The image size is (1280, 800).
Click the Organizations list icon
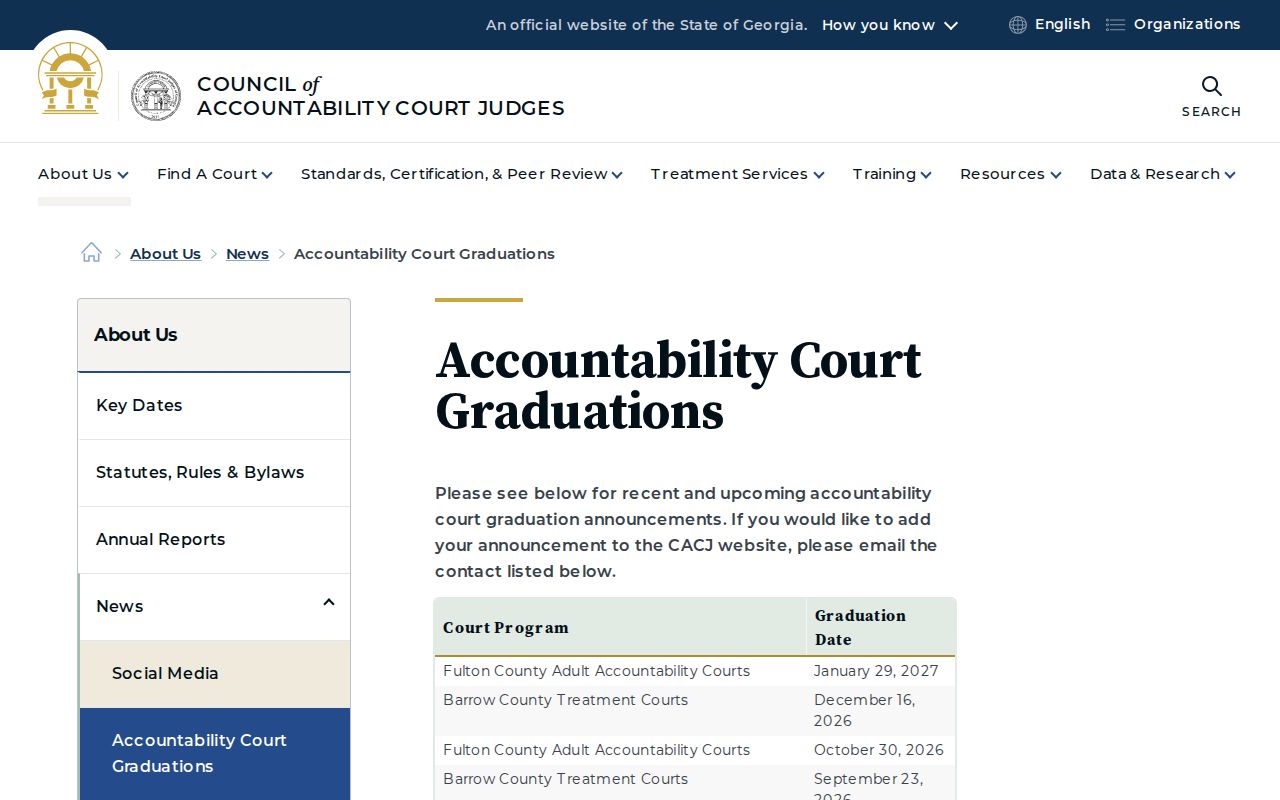[1115, 25]
